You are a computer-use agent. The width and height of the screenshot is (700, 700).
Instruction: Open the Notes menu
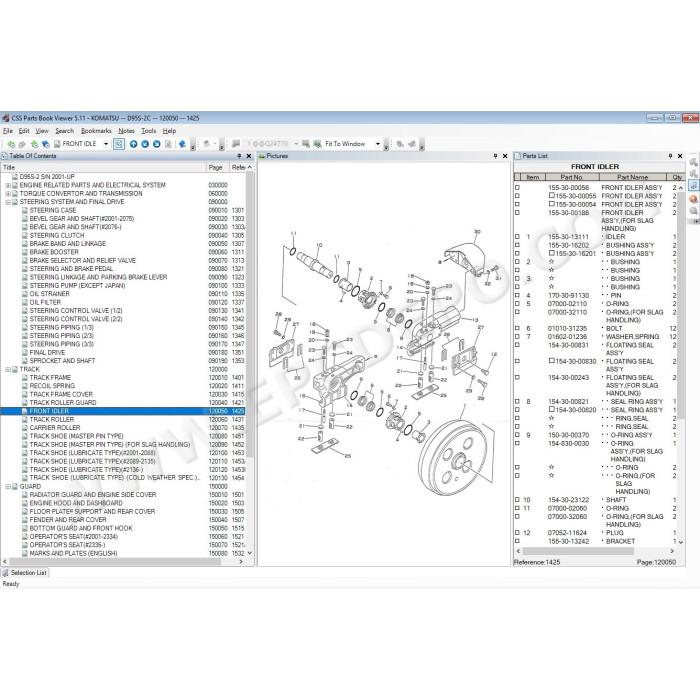coord(126,131)
